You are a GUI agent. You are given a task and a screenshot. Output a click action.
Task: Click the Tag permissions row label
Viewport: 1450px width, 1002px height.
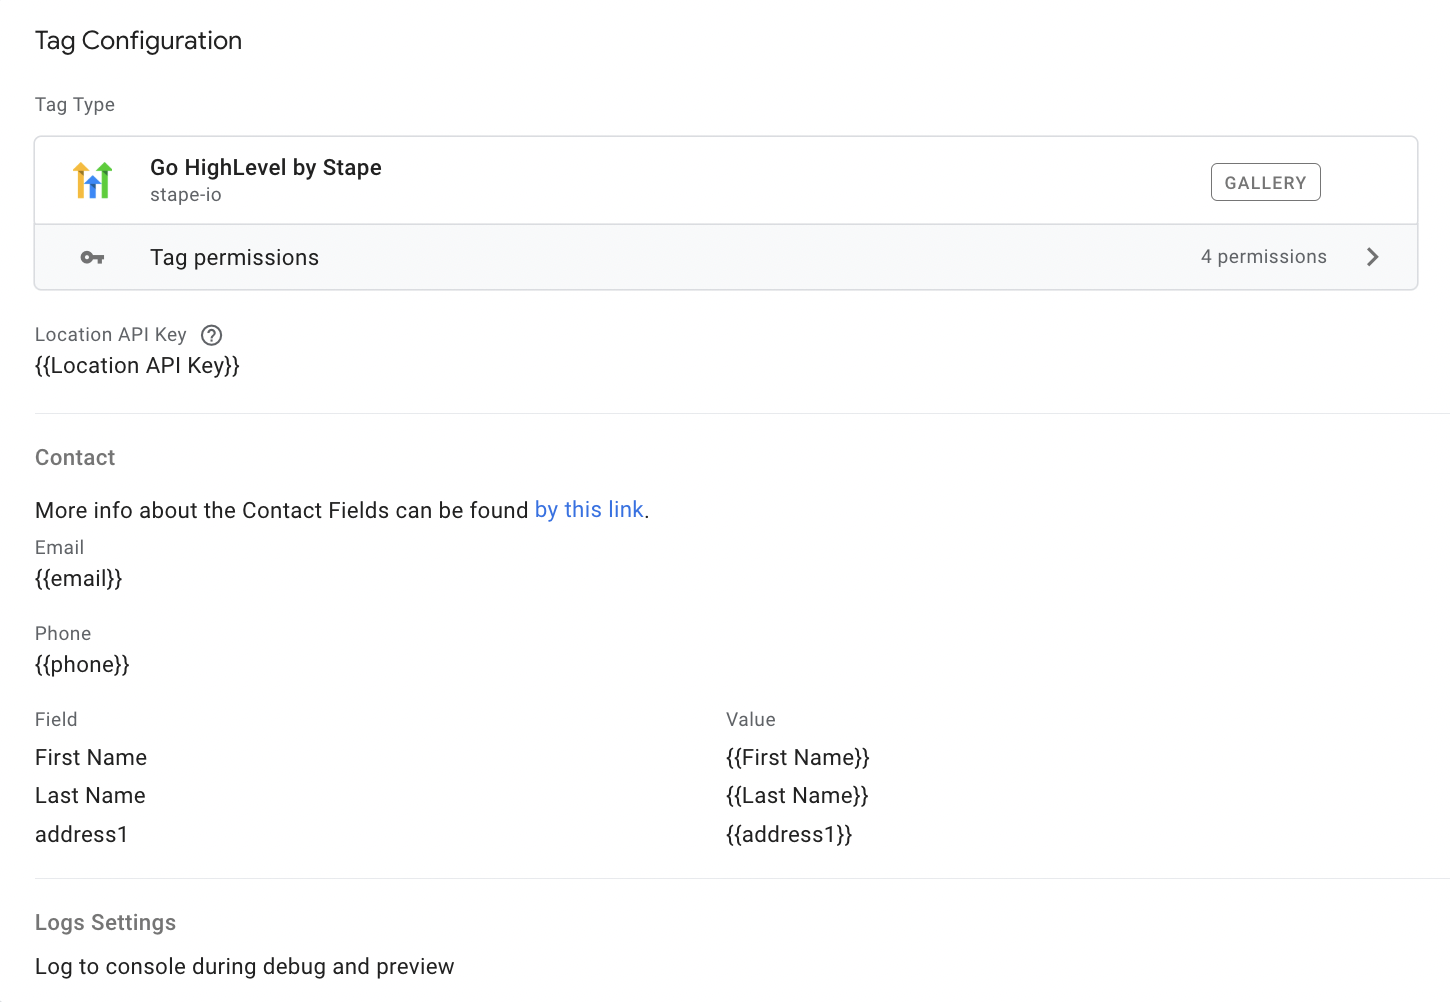point(234,258)
